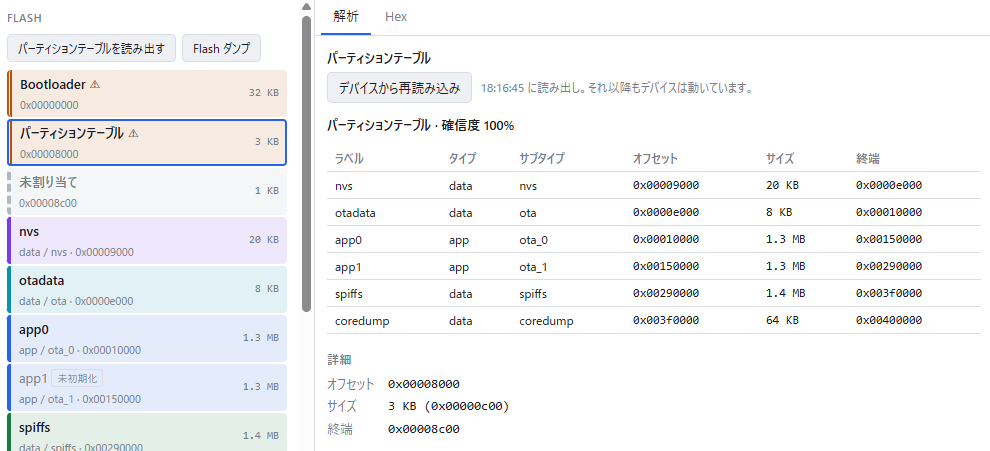Click the coredump row in partition table

click(653, 320)
